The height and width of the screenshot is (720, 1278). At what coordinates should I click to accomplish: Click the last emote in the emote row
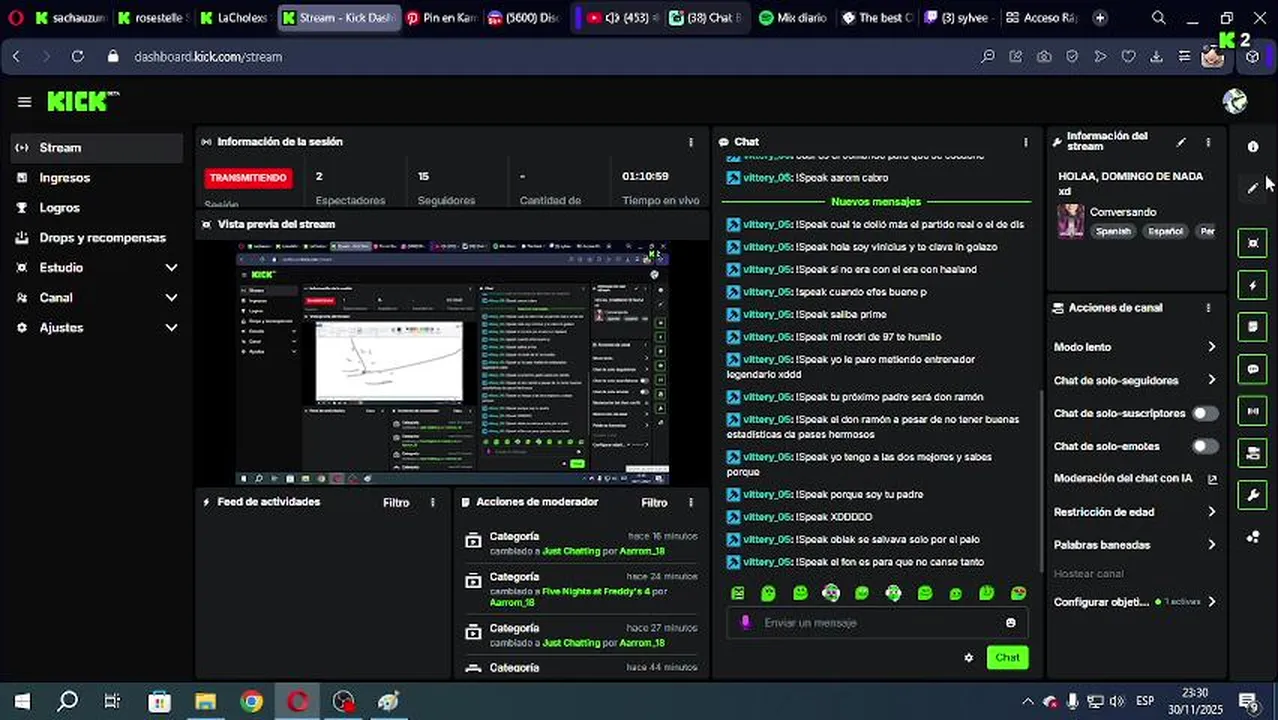[1018, 593]
